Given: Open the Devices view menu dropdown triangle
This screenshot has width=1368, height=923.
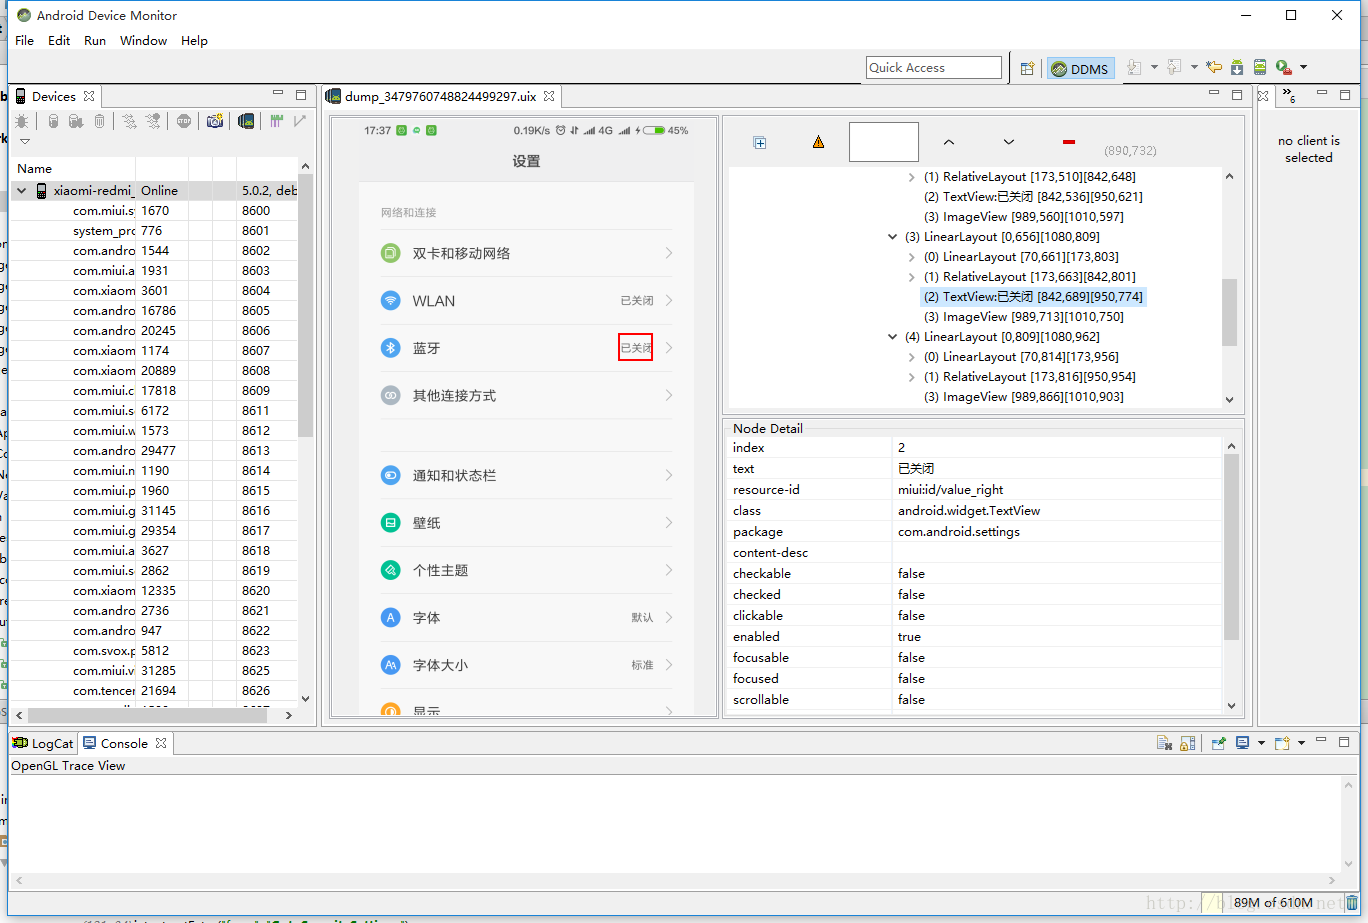Looking at the screenshot, I should click(x=25, y=142).
